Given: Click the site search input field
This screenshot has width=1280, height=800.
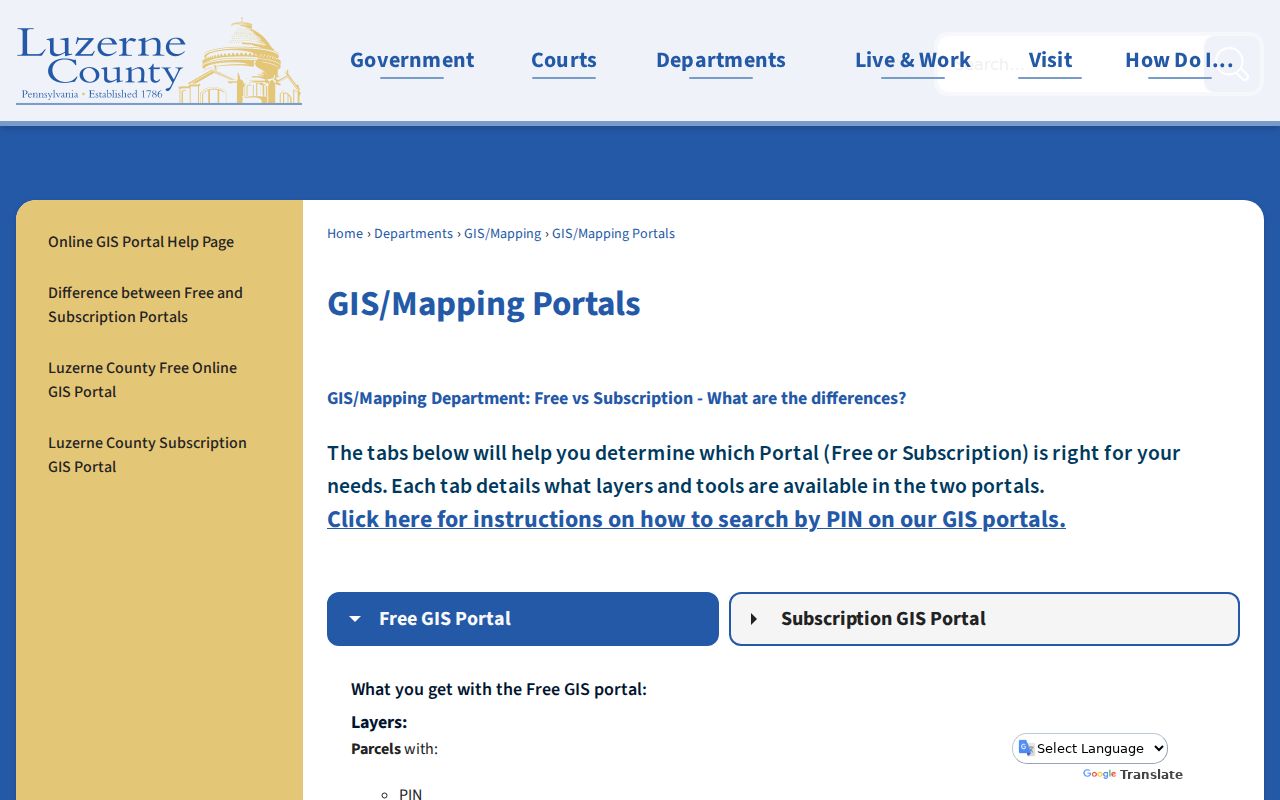Looking at the screenshot, I should (x=1070, y=64).
